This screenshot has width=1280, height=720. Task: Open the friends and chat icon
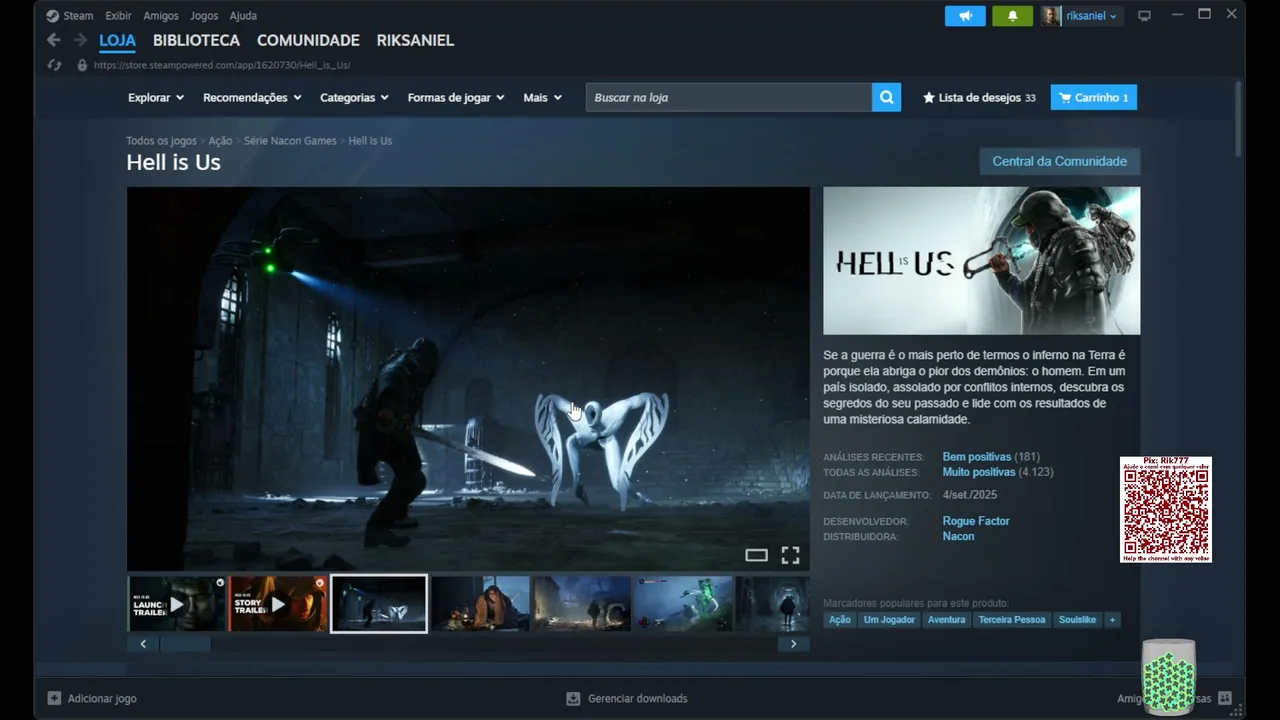1225,698
